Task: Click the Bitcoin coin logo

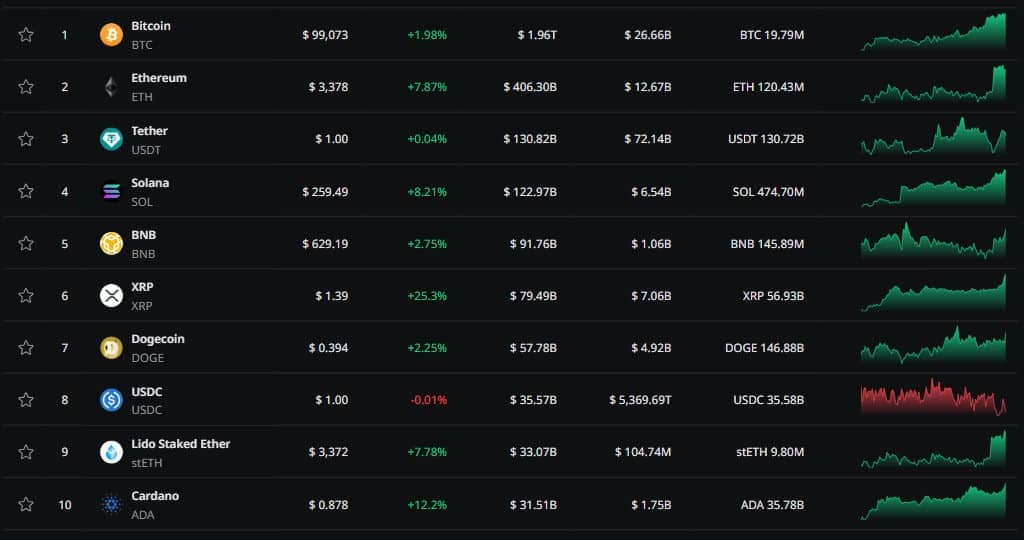Action: click(x=111, y=35)
